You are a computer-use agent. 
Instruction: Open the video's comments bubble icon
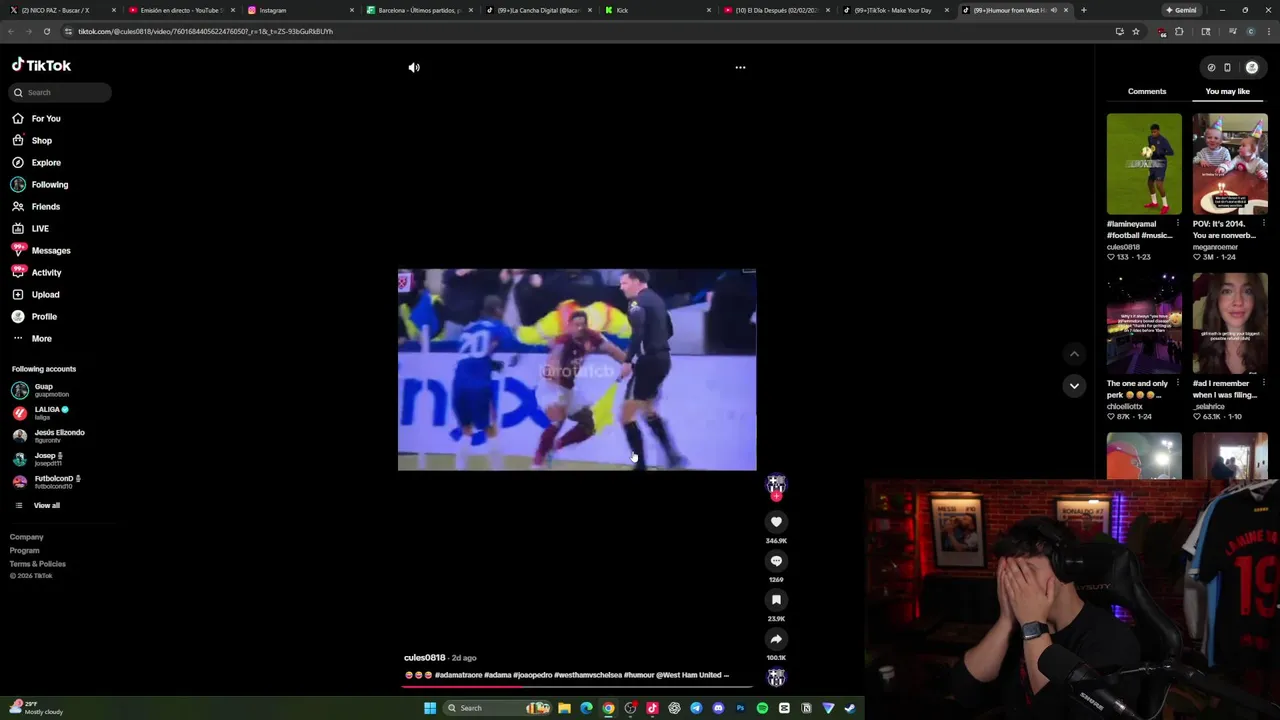click(x=776, y=561)
